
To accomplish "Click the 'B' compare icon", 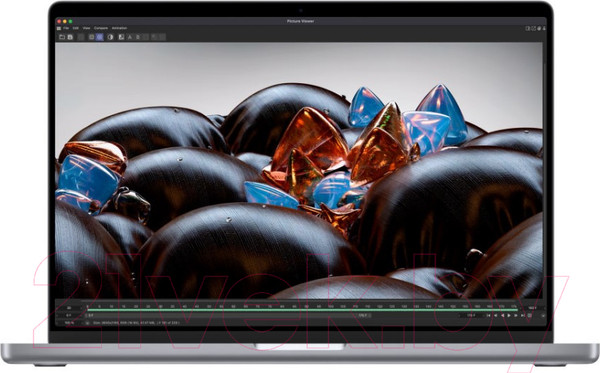I will 138,37.
